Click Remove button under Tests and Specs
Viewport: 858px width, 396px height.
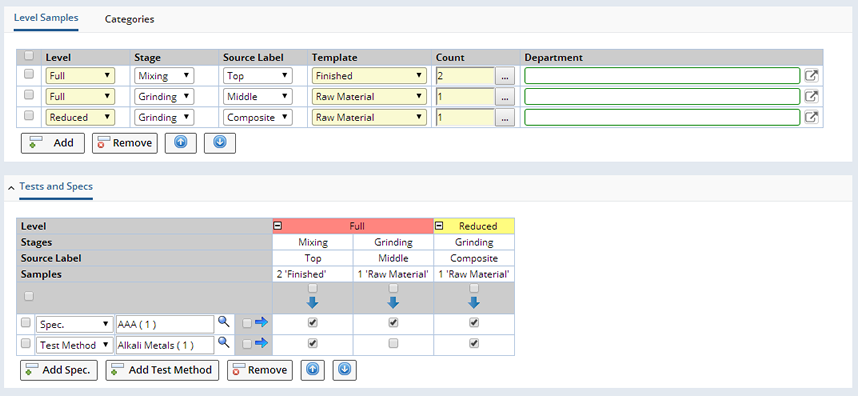click(x=260, y=370)
